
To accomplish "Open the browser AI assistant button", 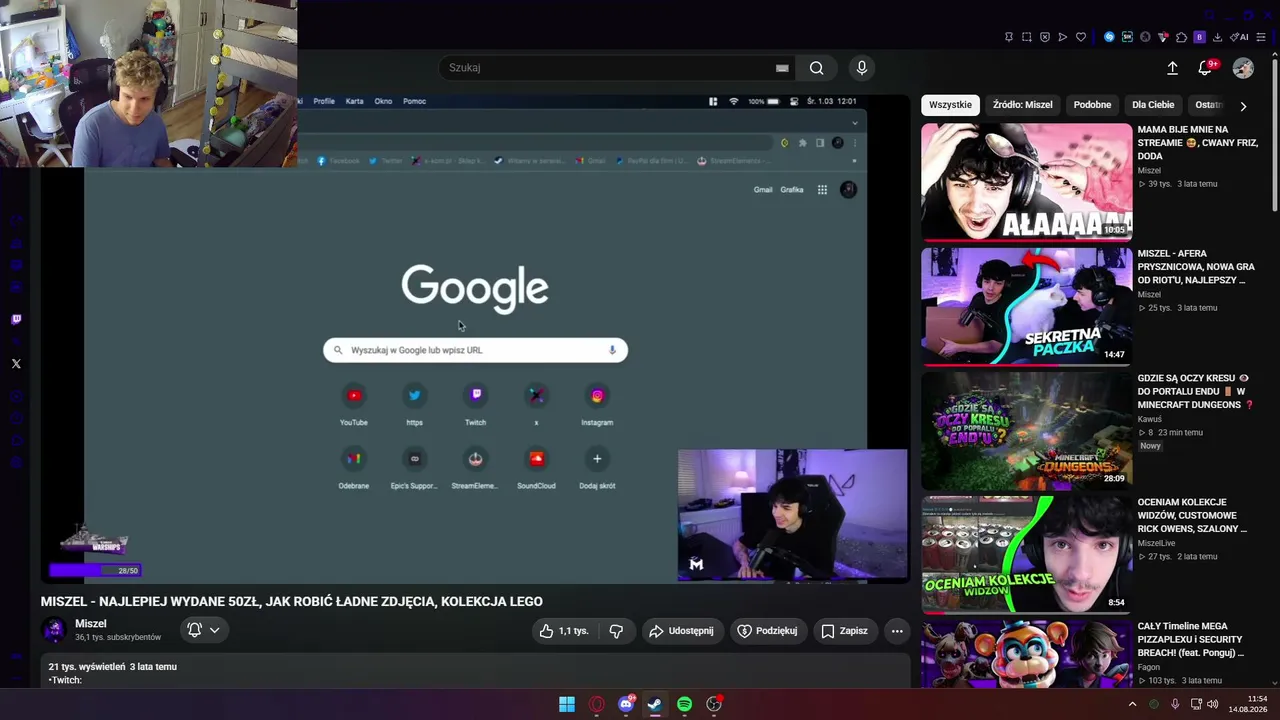I will (1240, 37).
